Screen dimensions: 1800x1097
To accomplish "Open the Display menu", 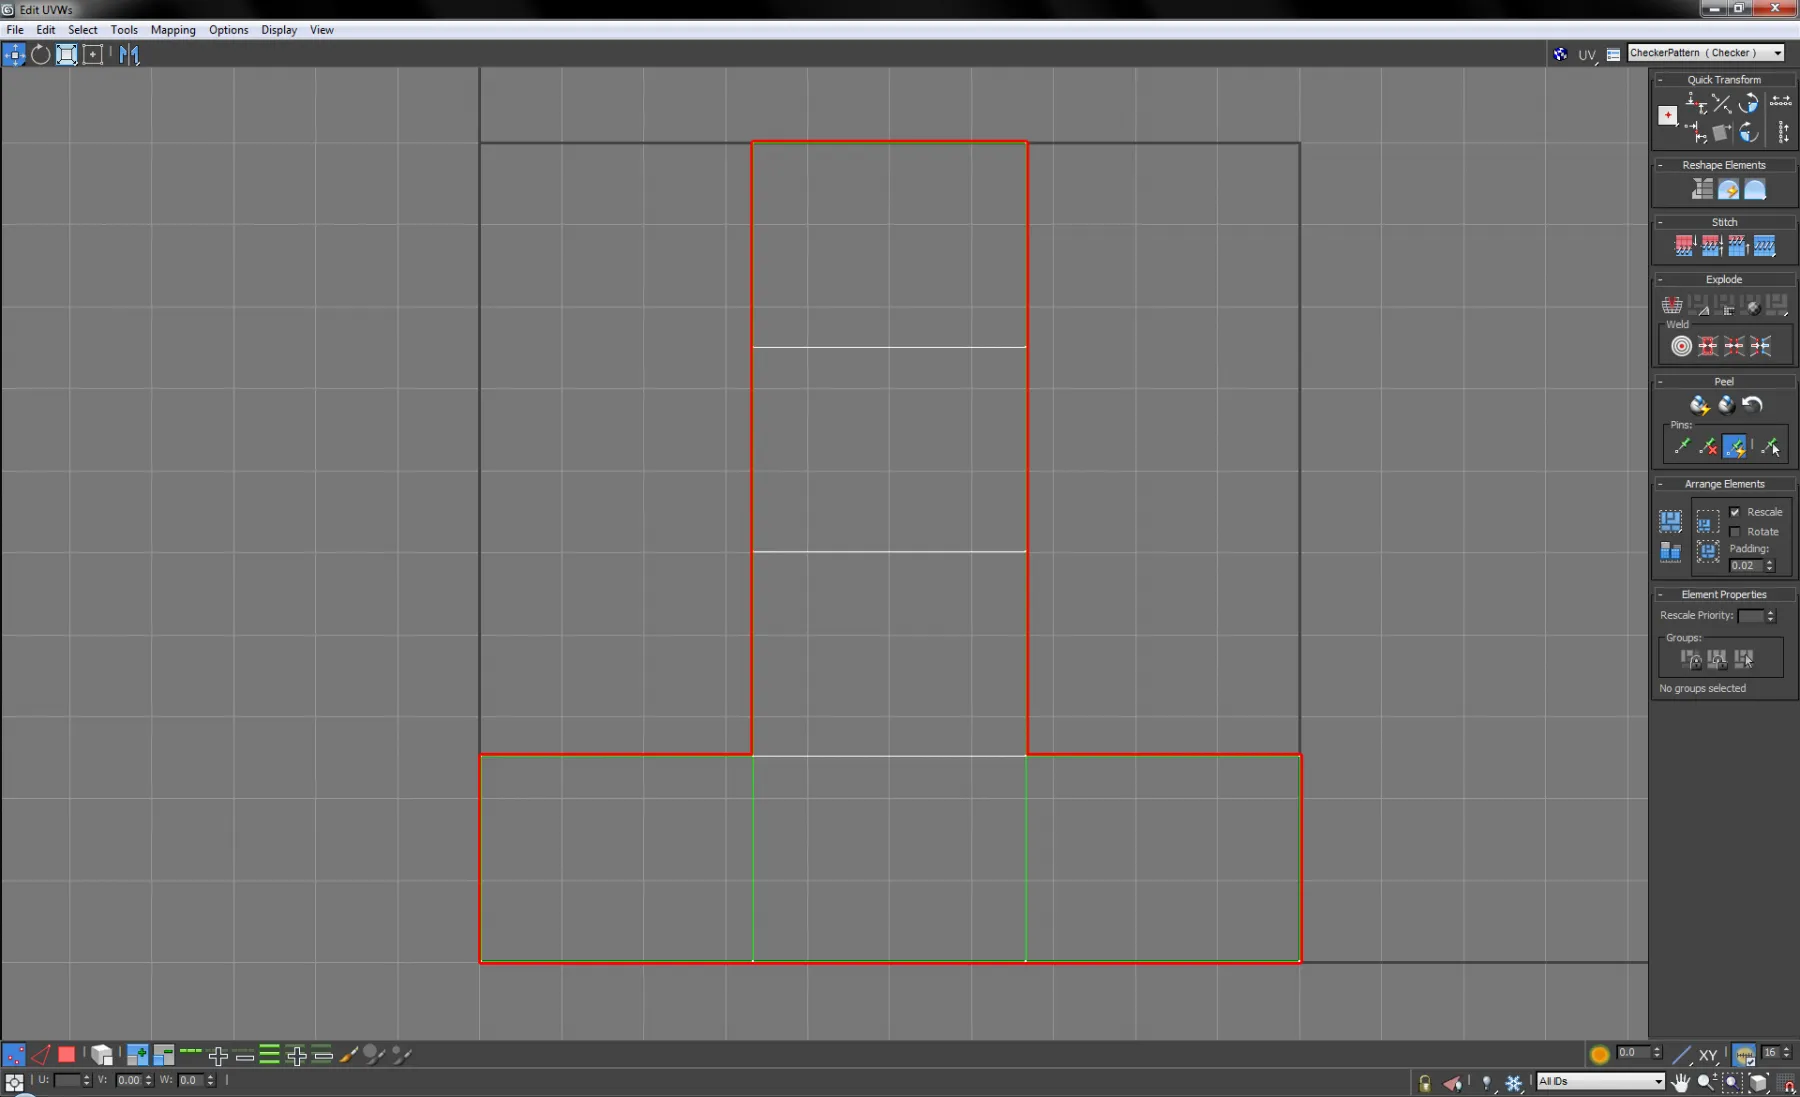I will (278, 30).
